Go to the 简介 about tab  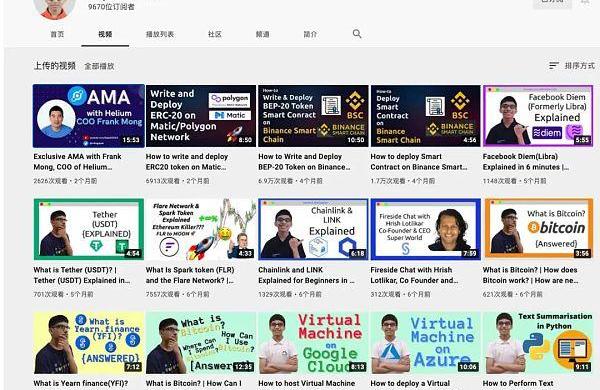(310, 34)
